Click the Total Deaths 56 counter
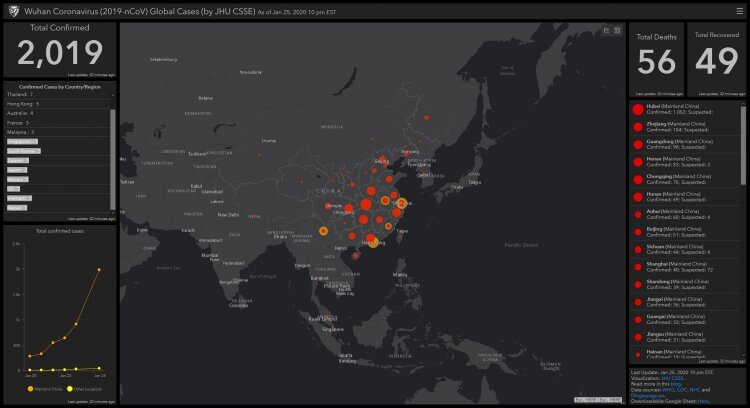Viewport: 750px width, 408px height. 656,62
